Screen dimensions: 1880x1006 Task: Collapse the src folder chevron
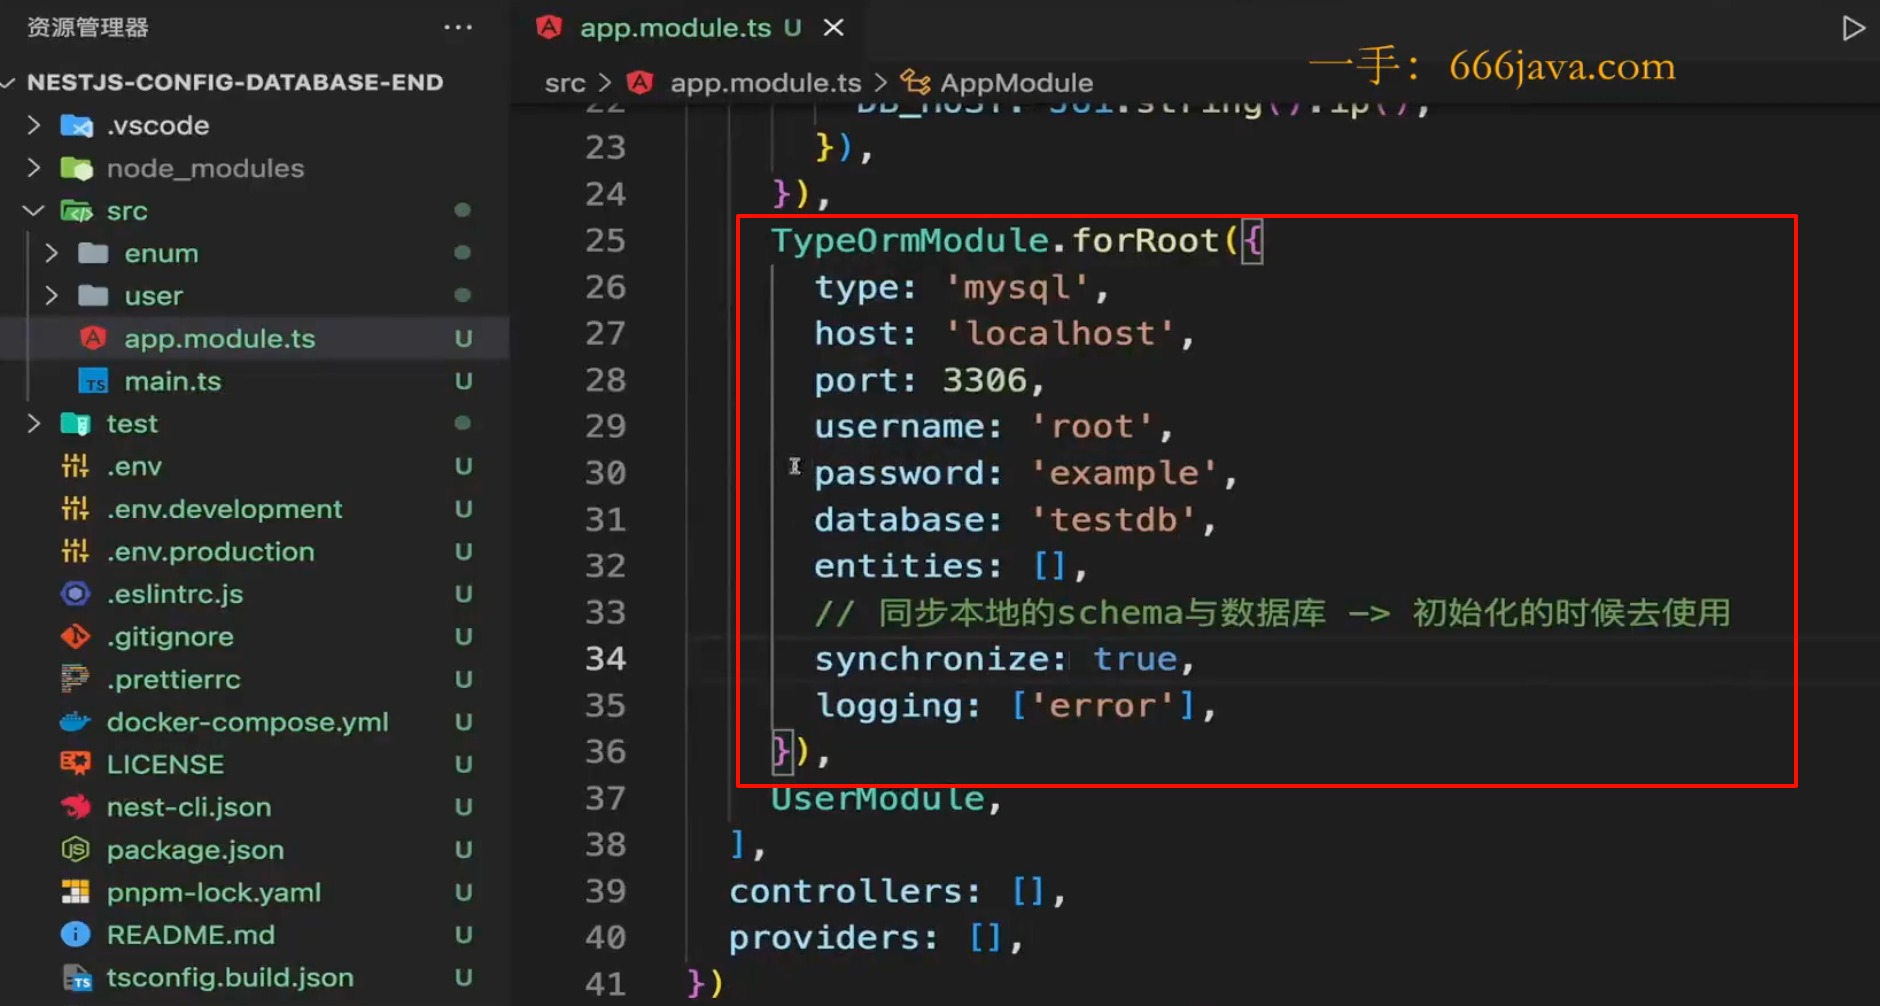tap(34, 210)
